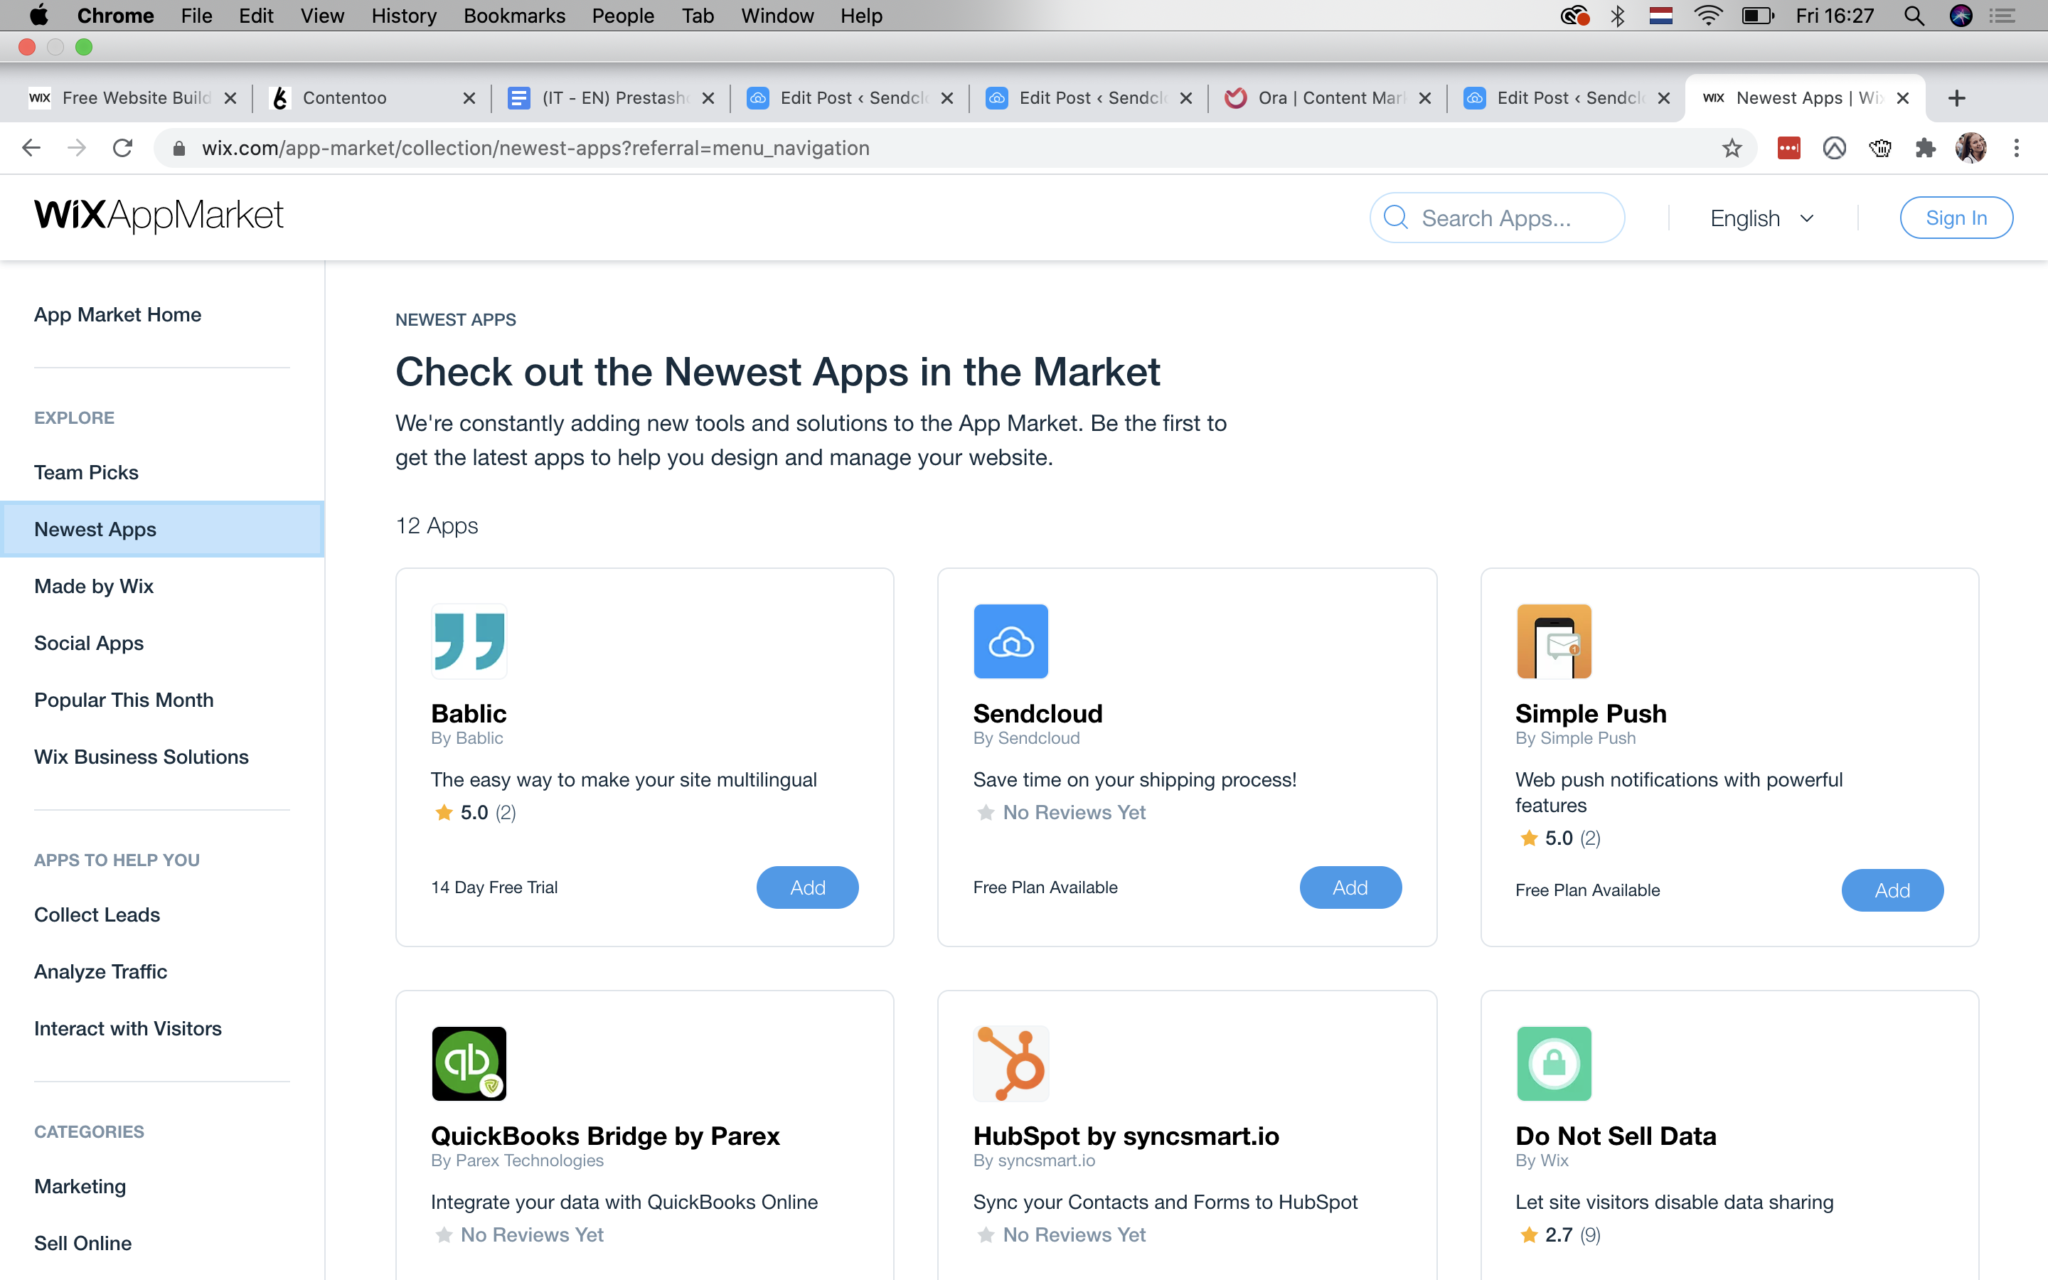Open the History menu
The width and height of the screenshot is (2048, 1280).
coord(403,15)
